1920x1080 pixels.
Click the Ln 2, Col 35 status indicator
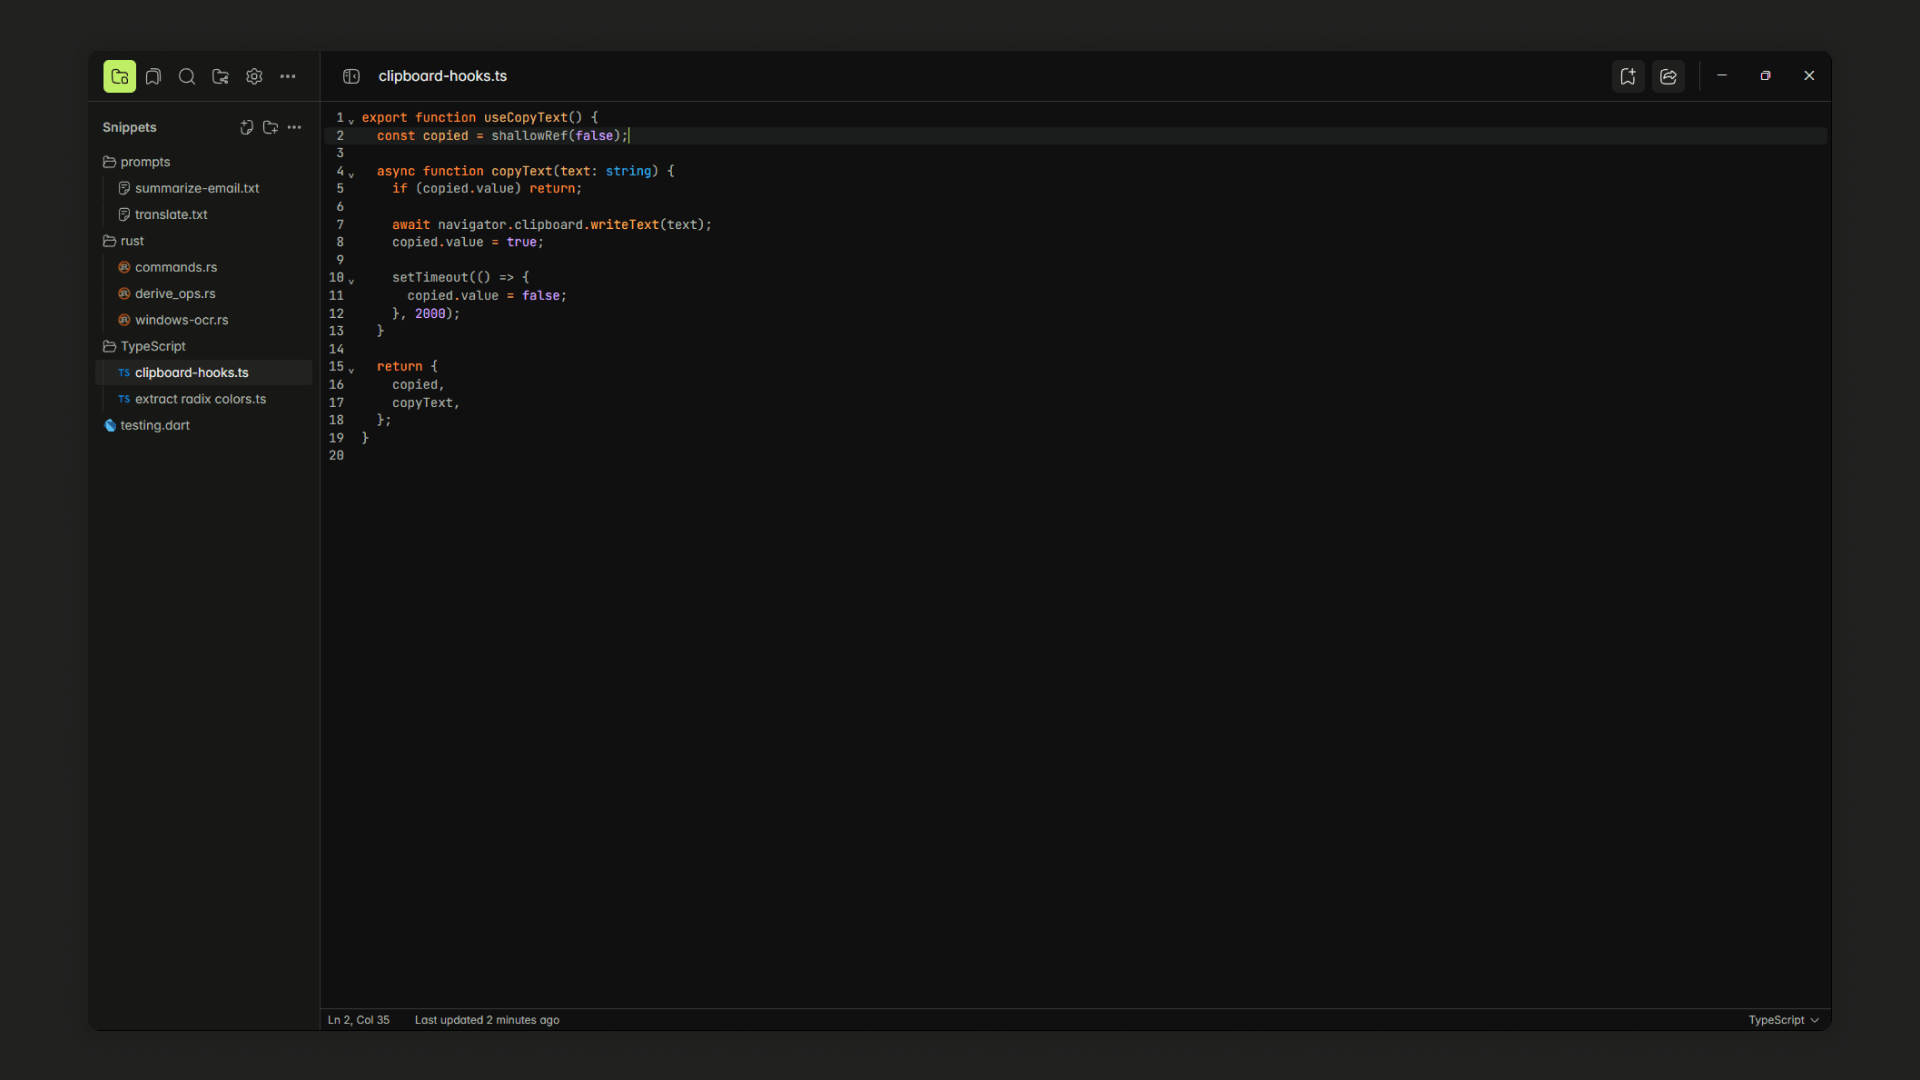[x=358, y=1020]
